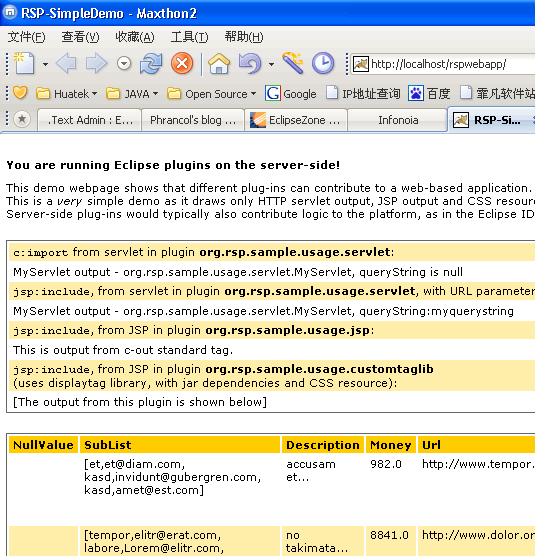Click the http://www.dolor URL cell

coord(478,535)
